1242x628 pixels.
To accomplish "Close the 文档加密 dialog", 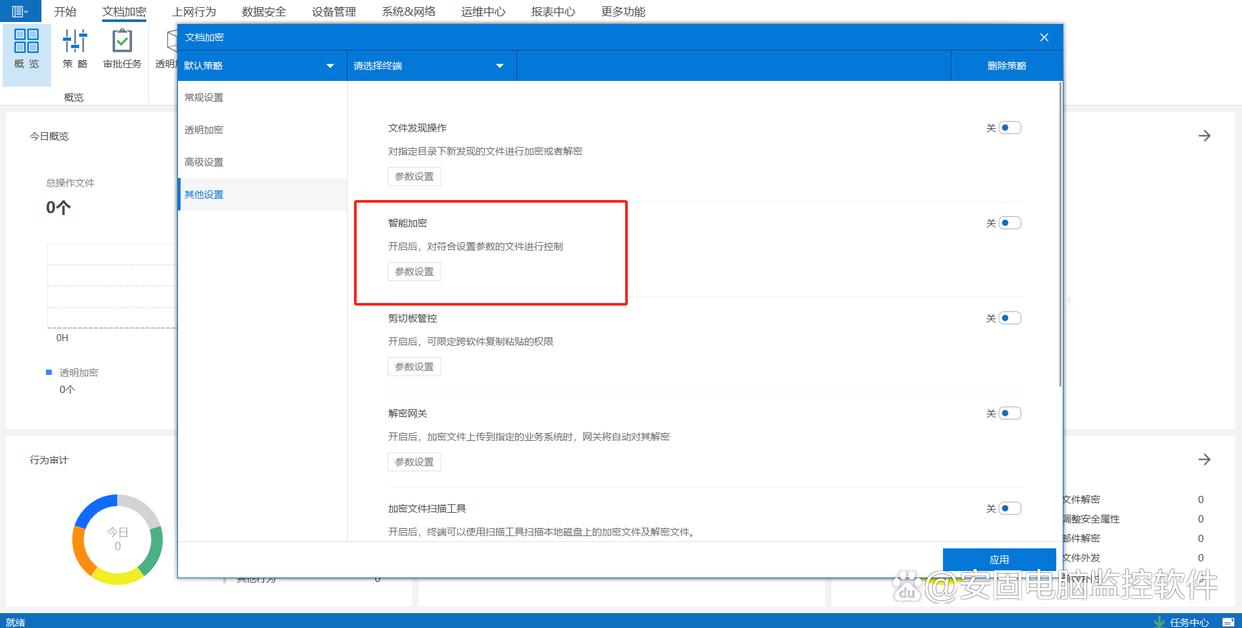I will pos(1044,37).
